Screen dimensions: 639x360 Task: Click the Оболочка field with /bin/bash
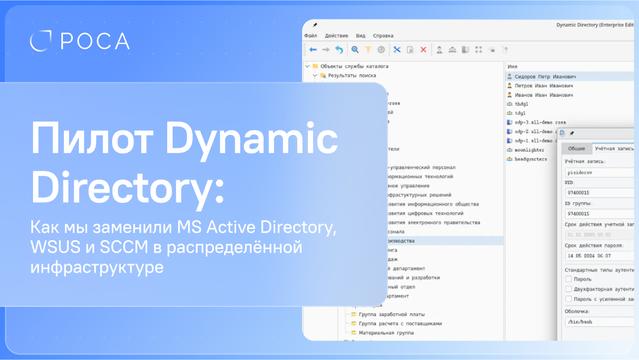pyautogui.click(x=599, y=322)
